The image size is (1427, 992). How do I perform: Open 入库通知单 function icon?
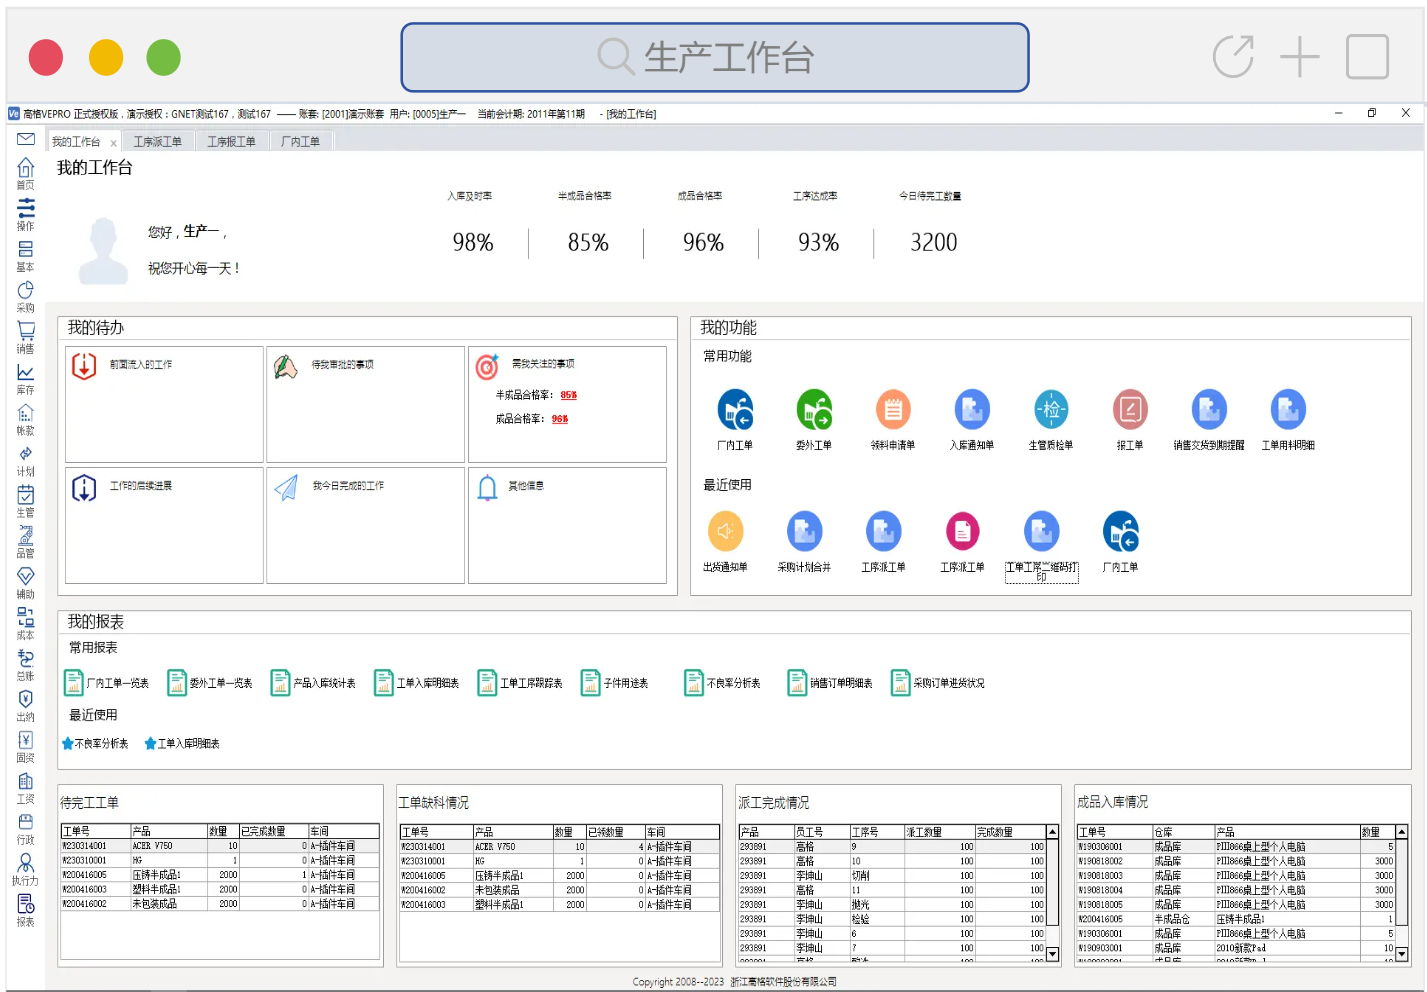click(x=971, y=411)
